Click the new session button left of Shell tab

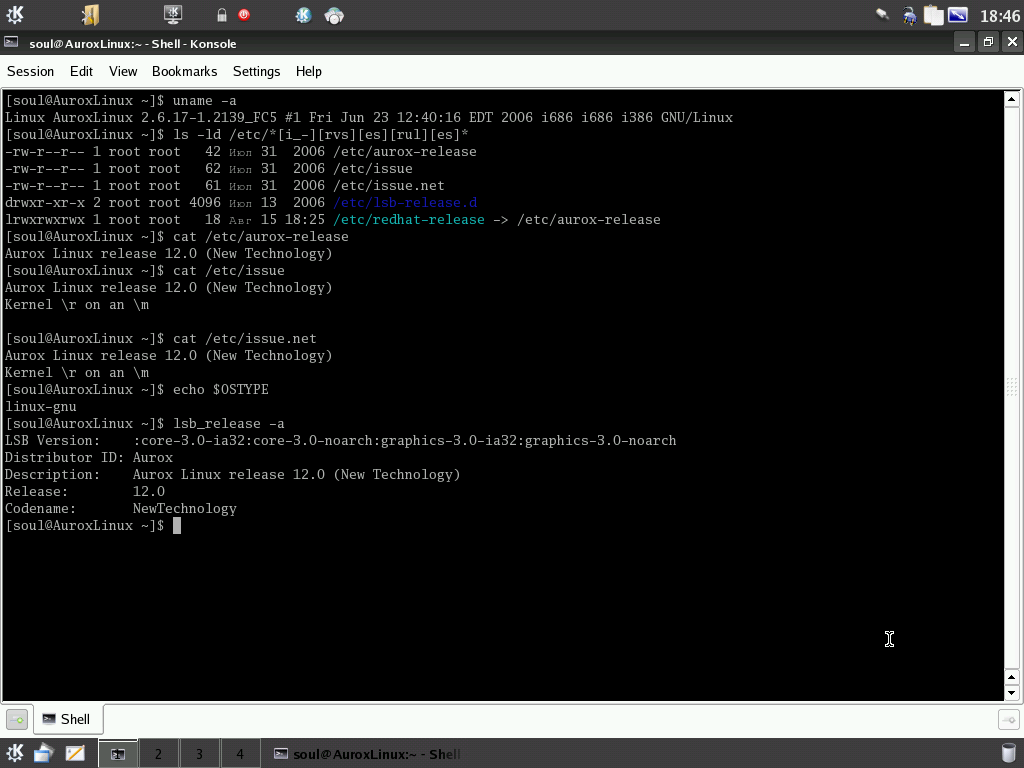18,720
